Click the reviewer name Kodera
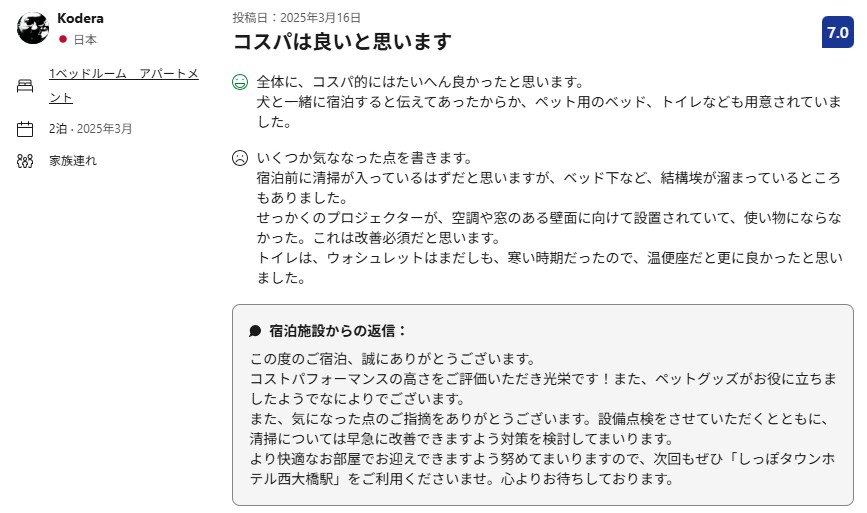This screenshot has height=513, width=867. click(x=79, y=19)
